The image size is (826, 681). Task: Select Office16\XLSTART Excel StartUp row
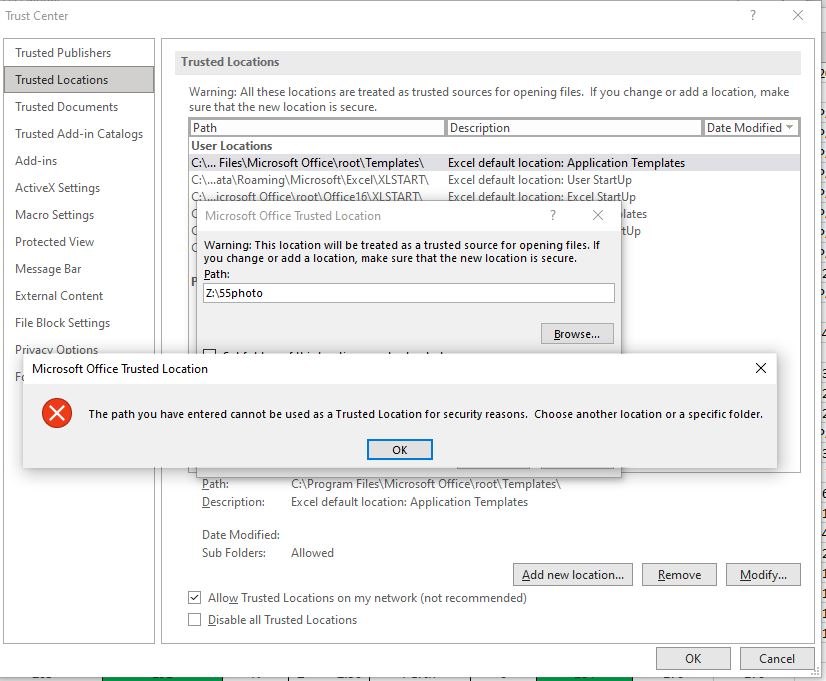(x=494, y=196)
